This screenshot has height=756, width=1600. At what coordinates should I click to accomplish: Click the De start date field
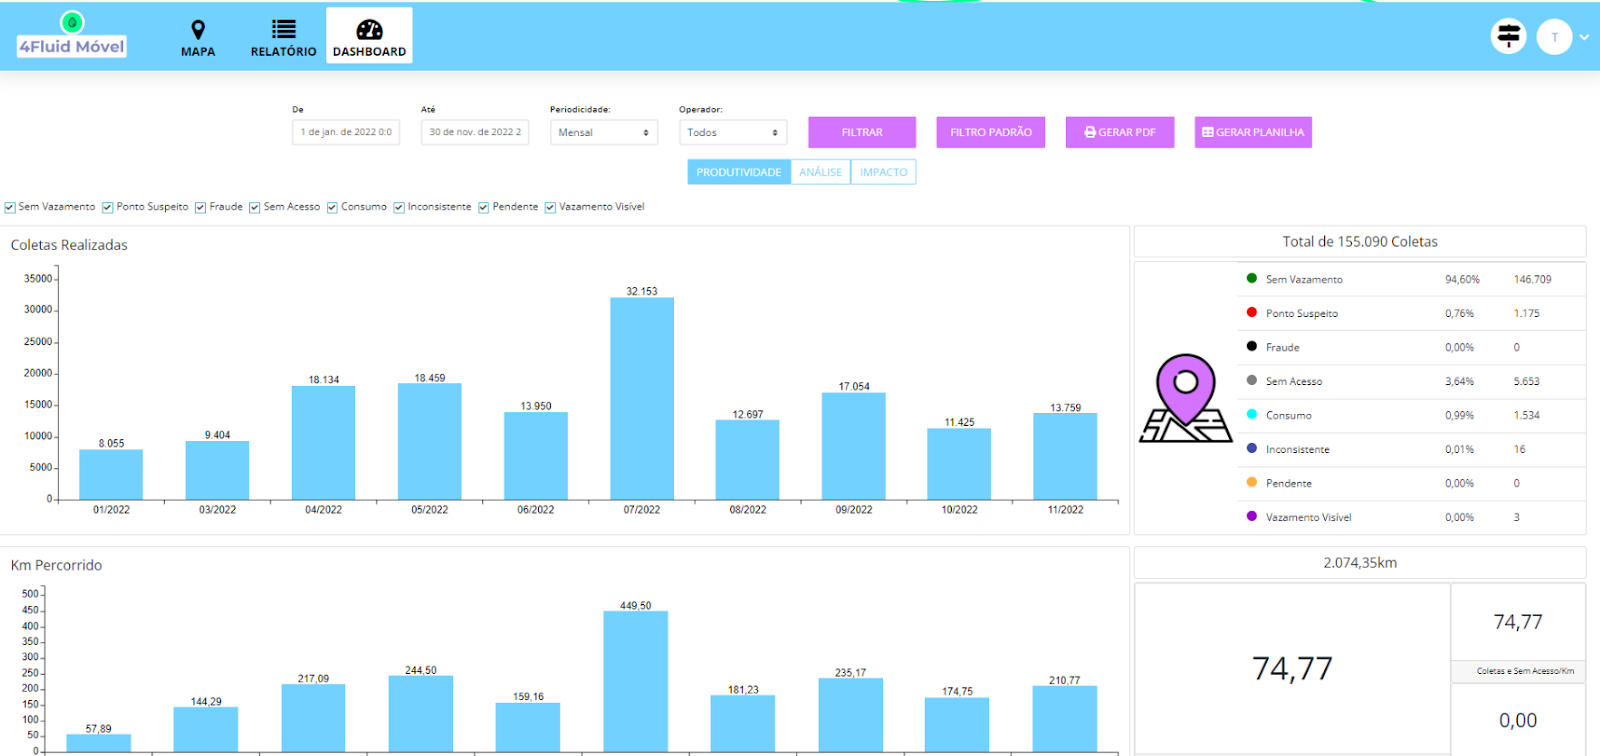346,132
